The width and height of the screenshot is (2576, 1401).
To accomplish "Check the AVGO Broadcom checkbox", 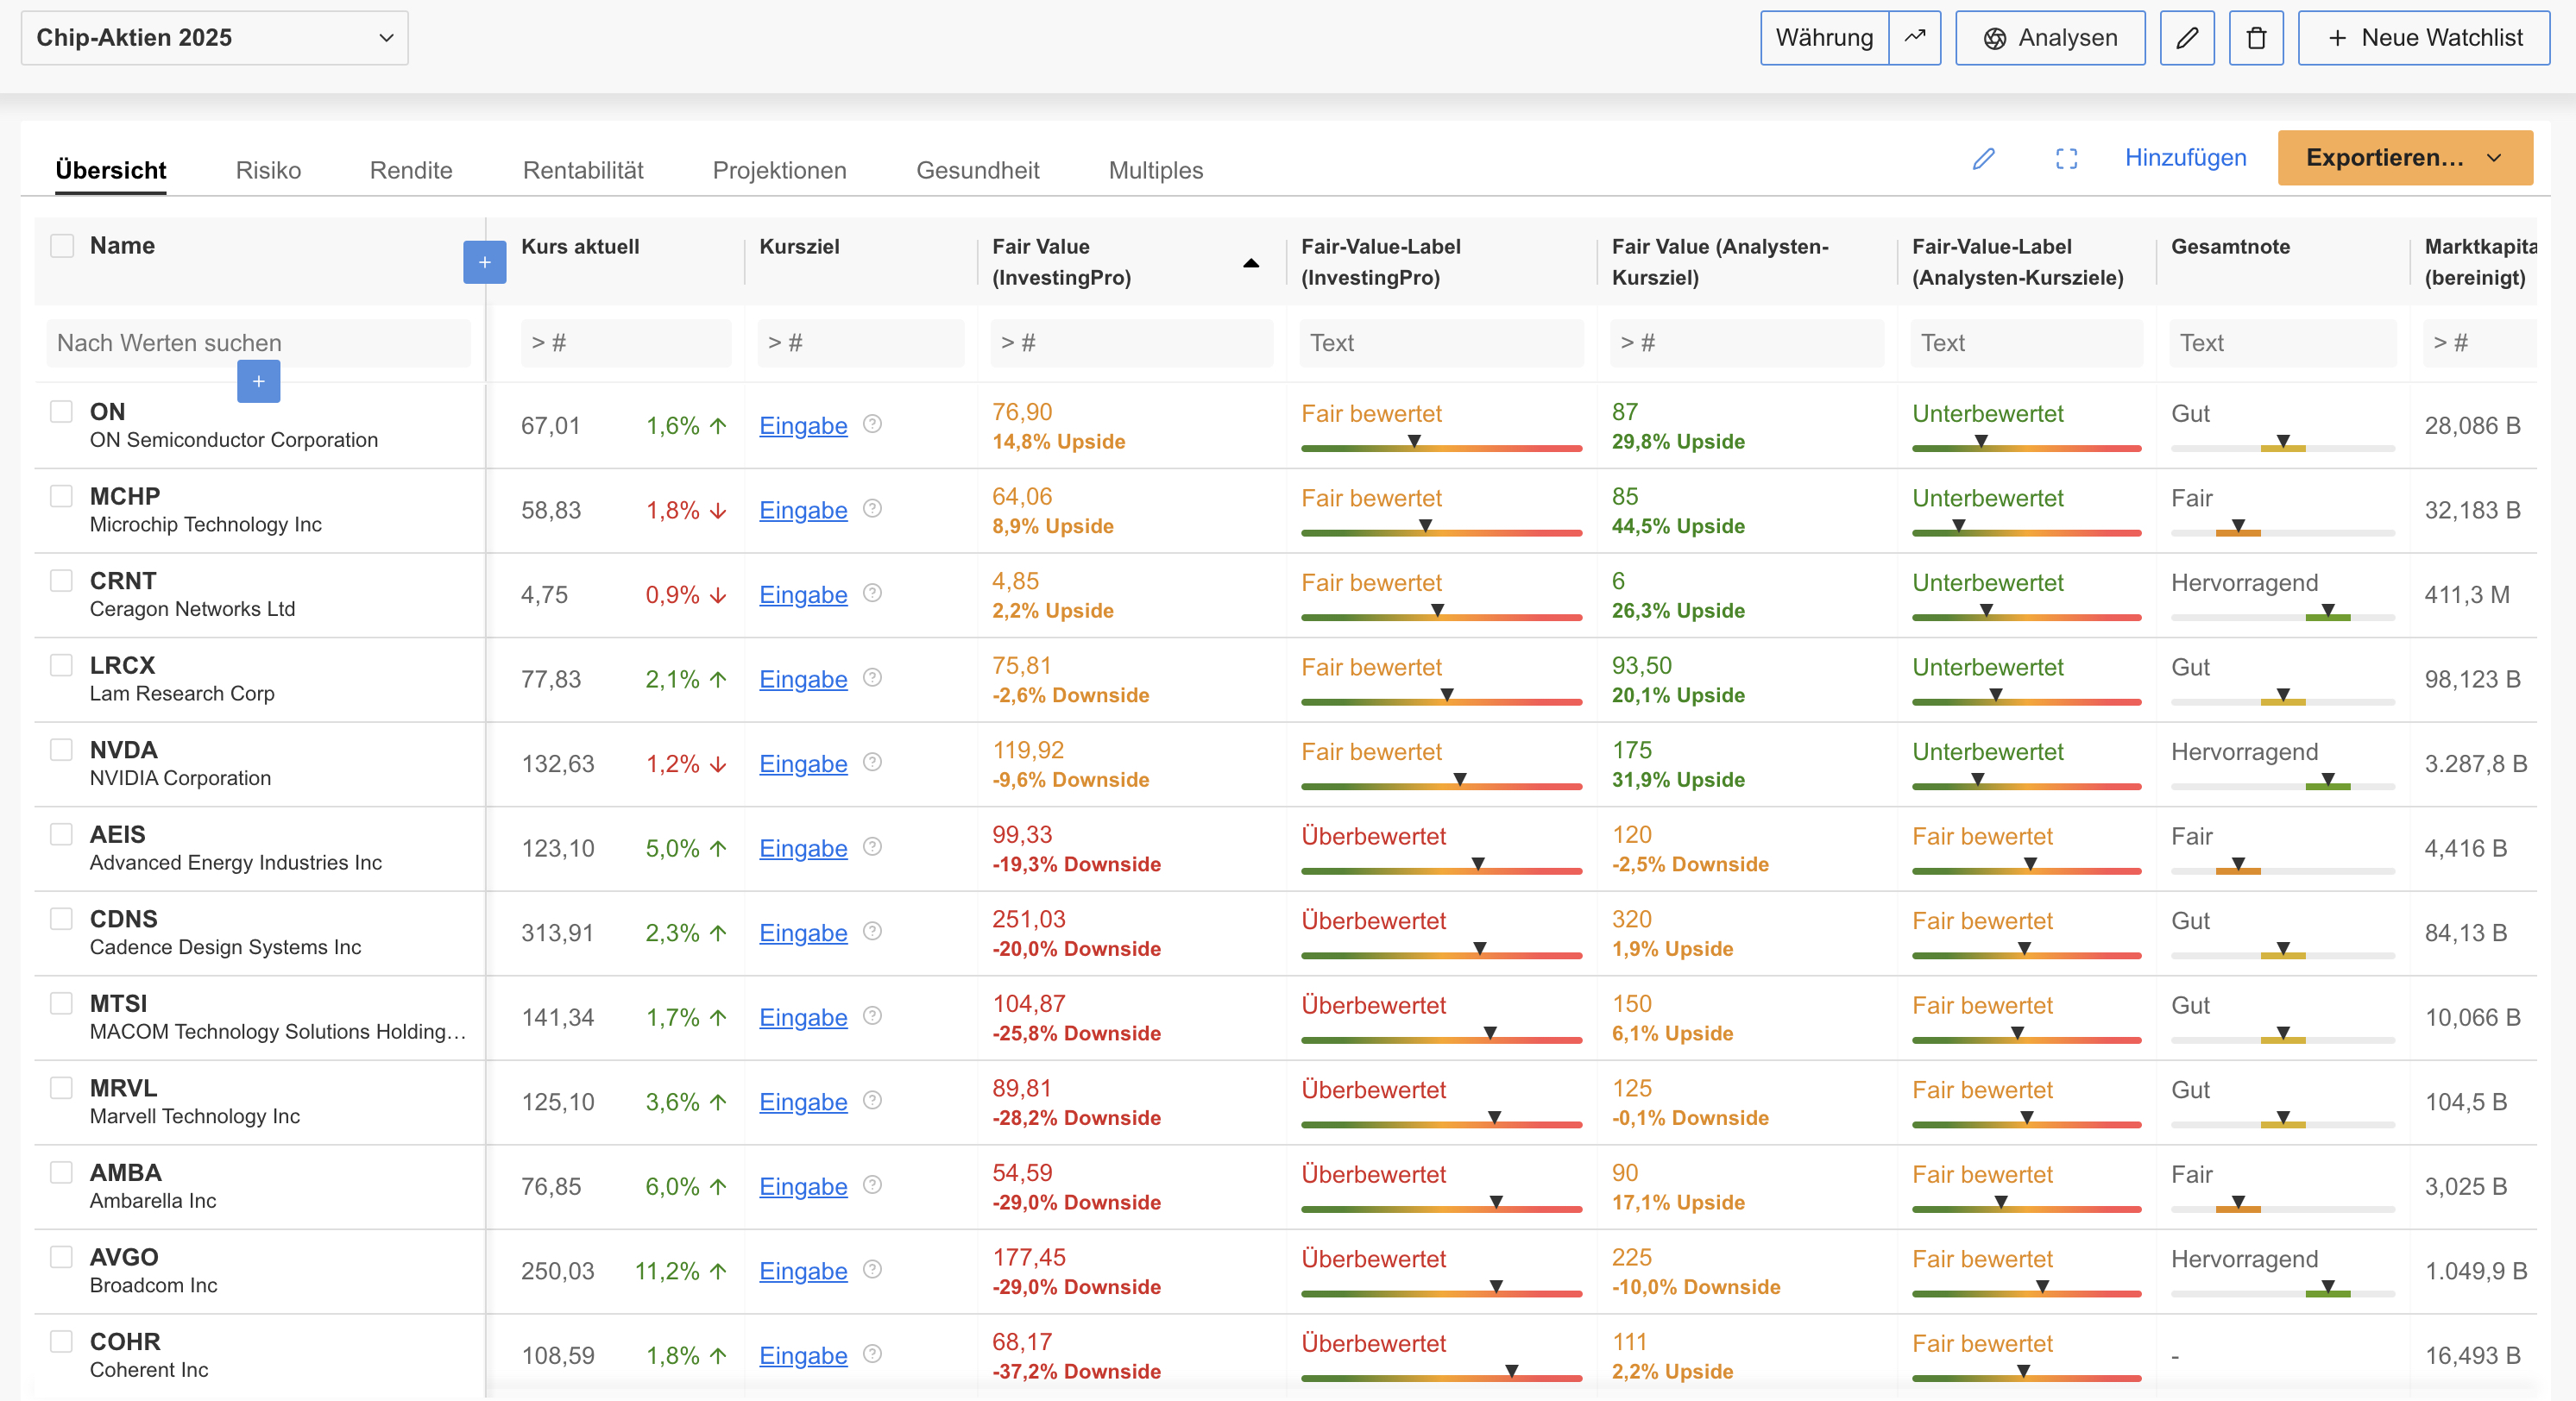I will (62, 1256).
